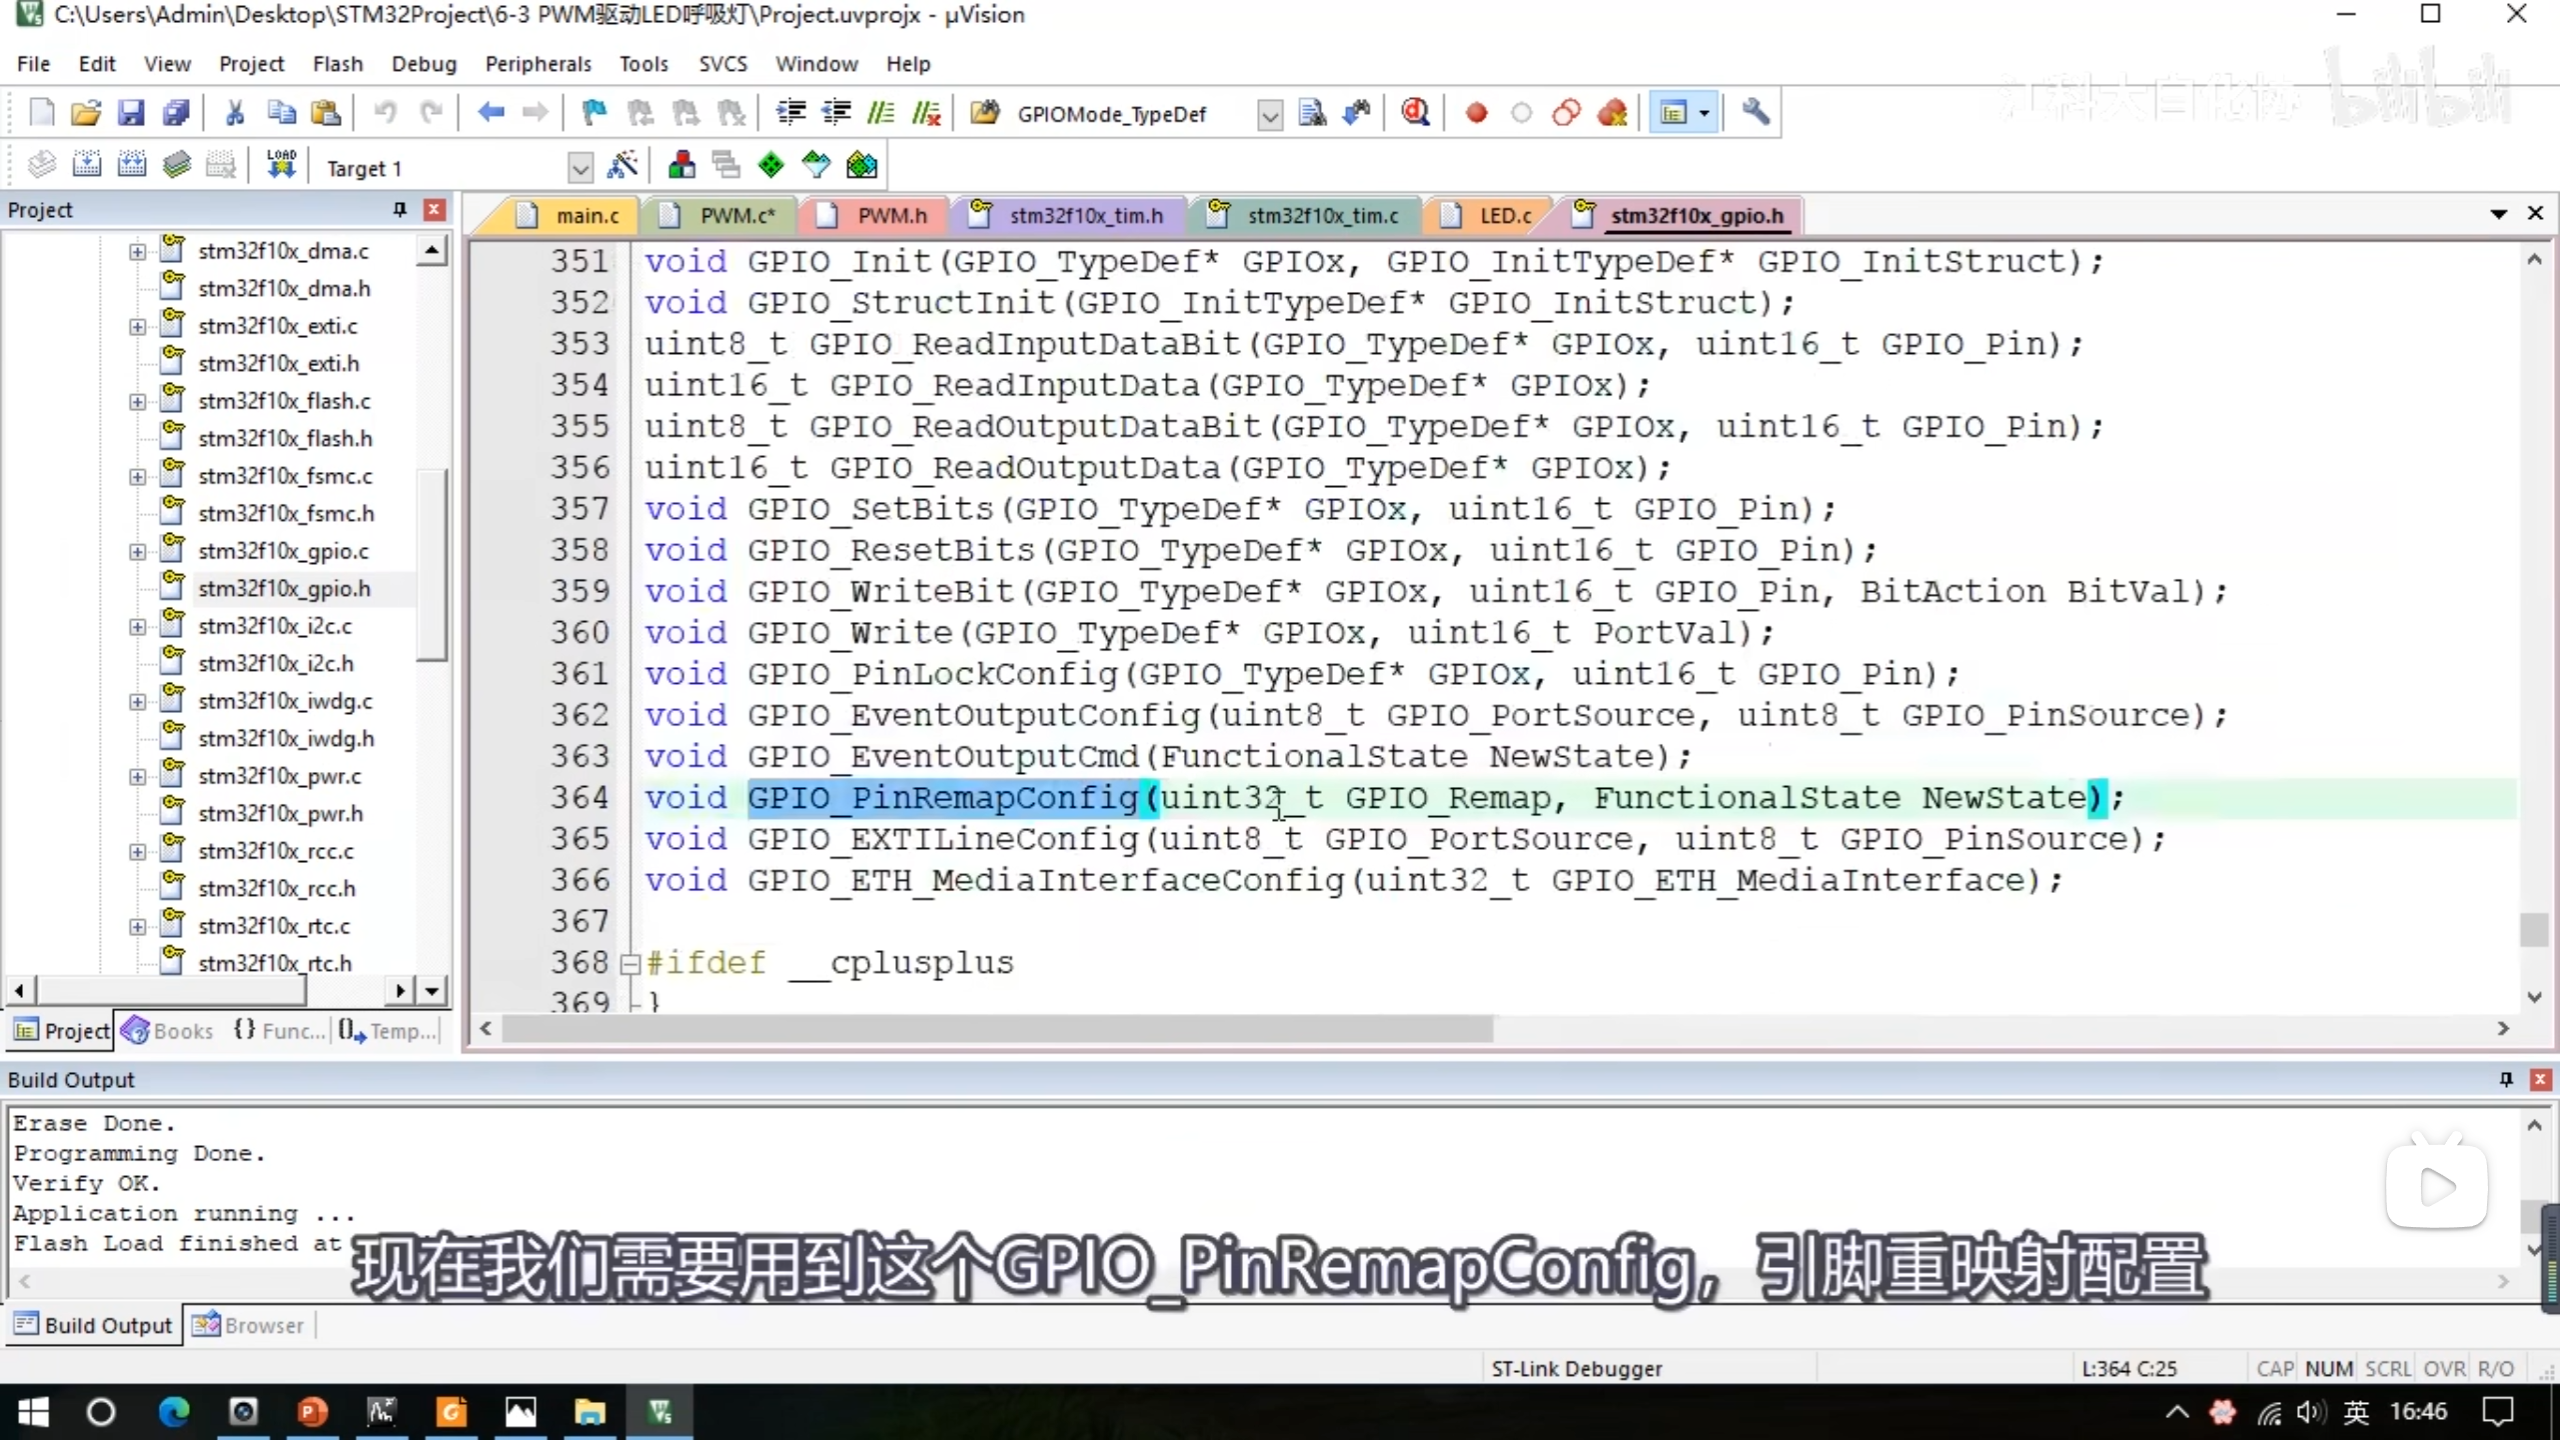Click the Configuration wrench icon
Screen dimensions: 2560x1440
[1755, 113]
